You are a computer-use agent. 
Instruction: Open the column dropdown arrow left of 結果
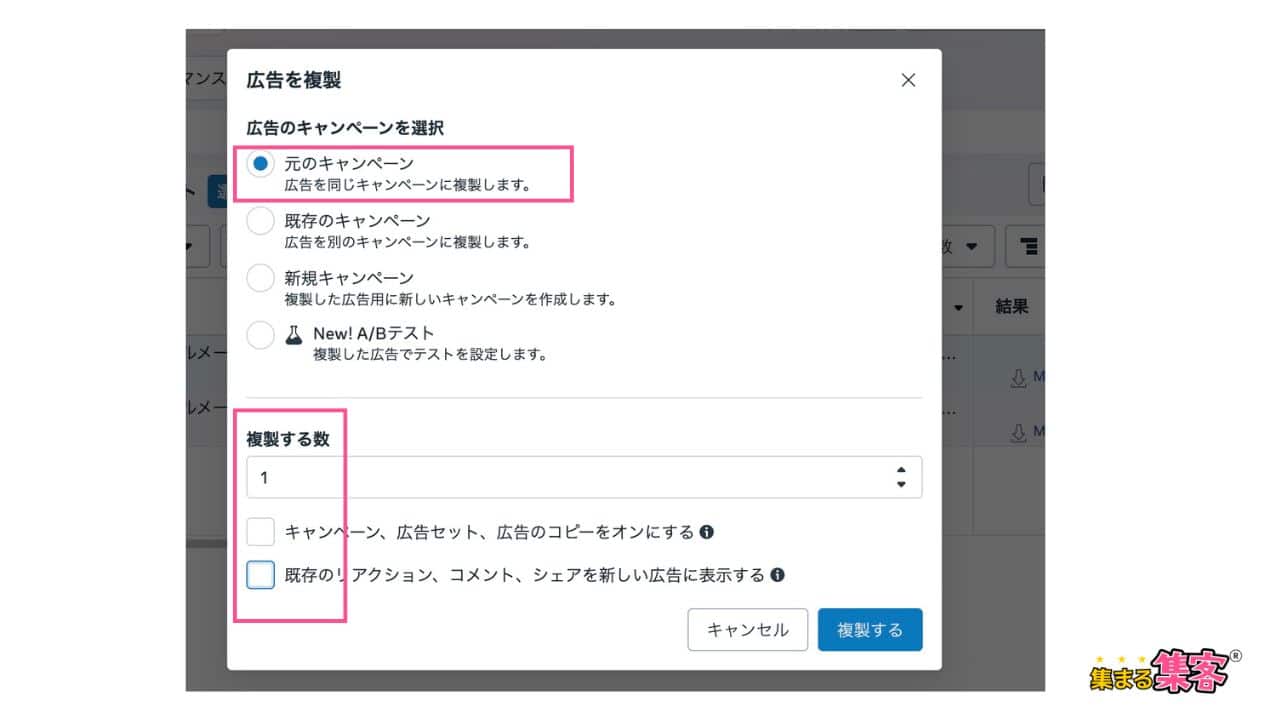961,306
